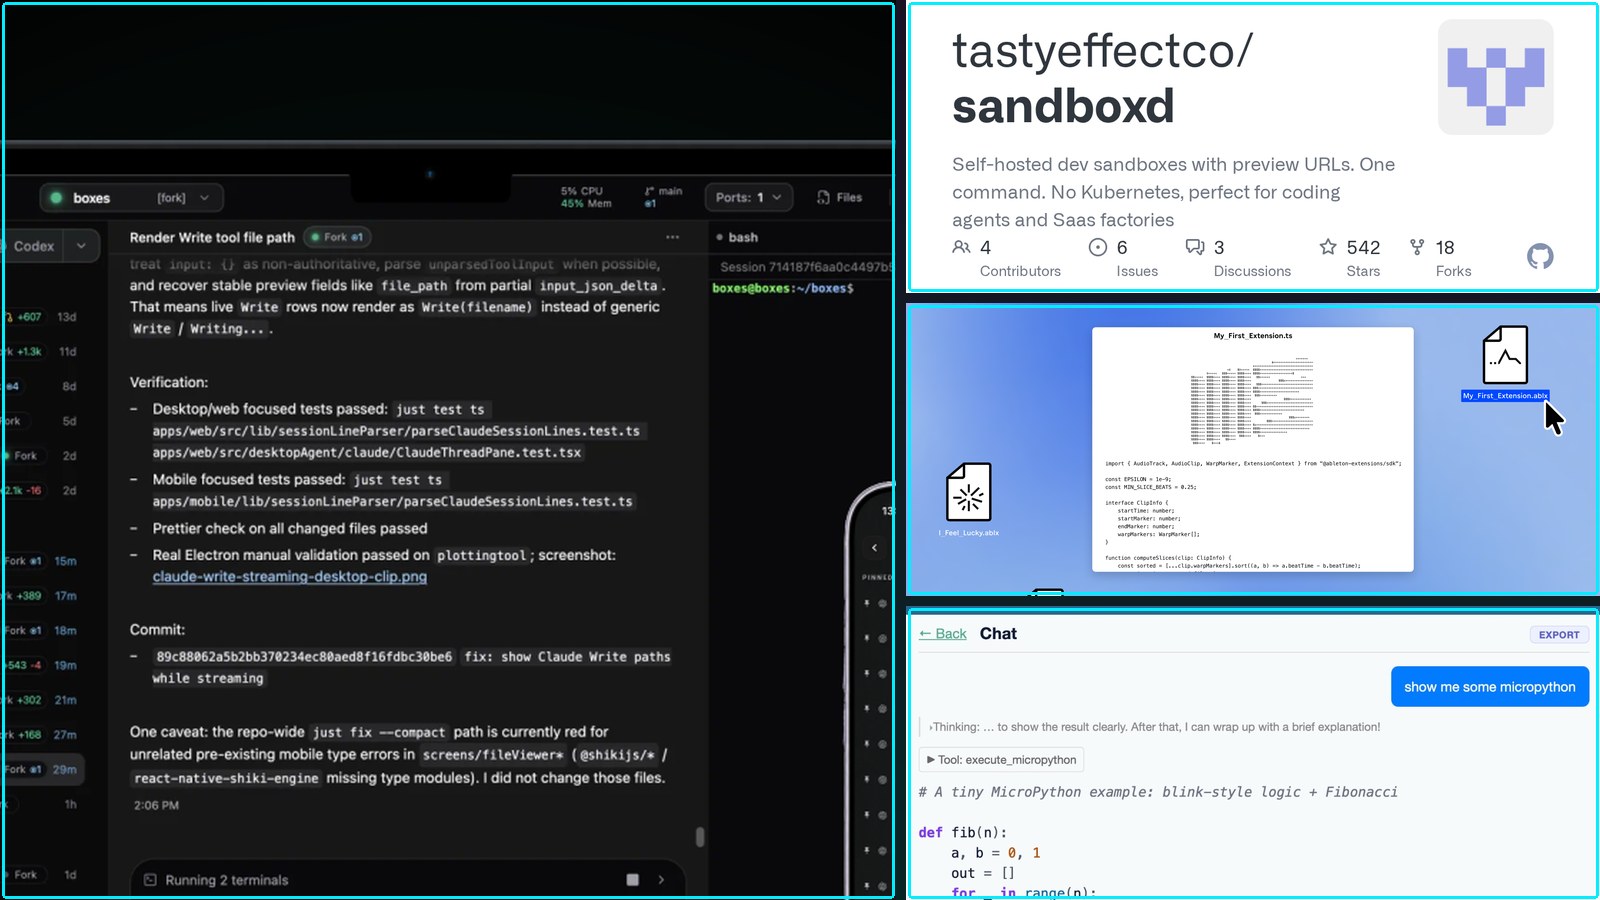The height and width of the screenshot is (900, 1600).
Task: Click the main branch indicator icon
Action: [649, 191]
